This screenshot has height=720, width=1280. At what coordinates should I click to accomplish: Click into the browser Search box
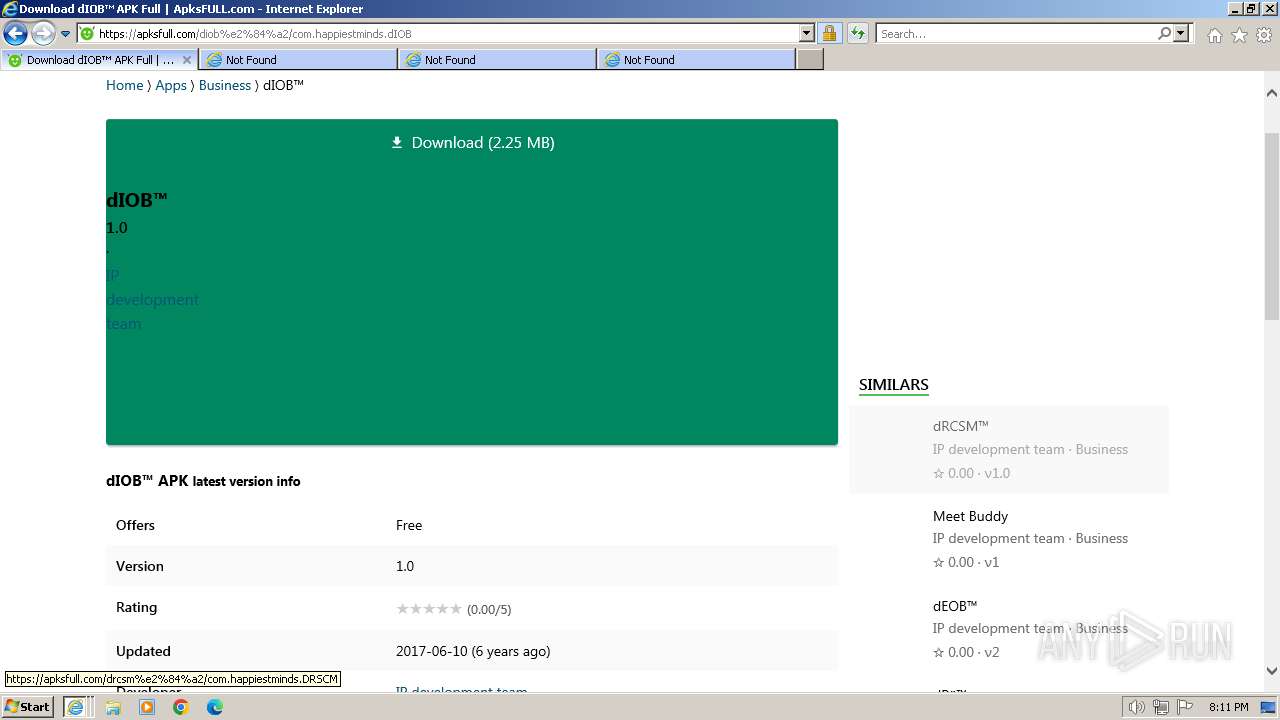tap(1016, 34)
